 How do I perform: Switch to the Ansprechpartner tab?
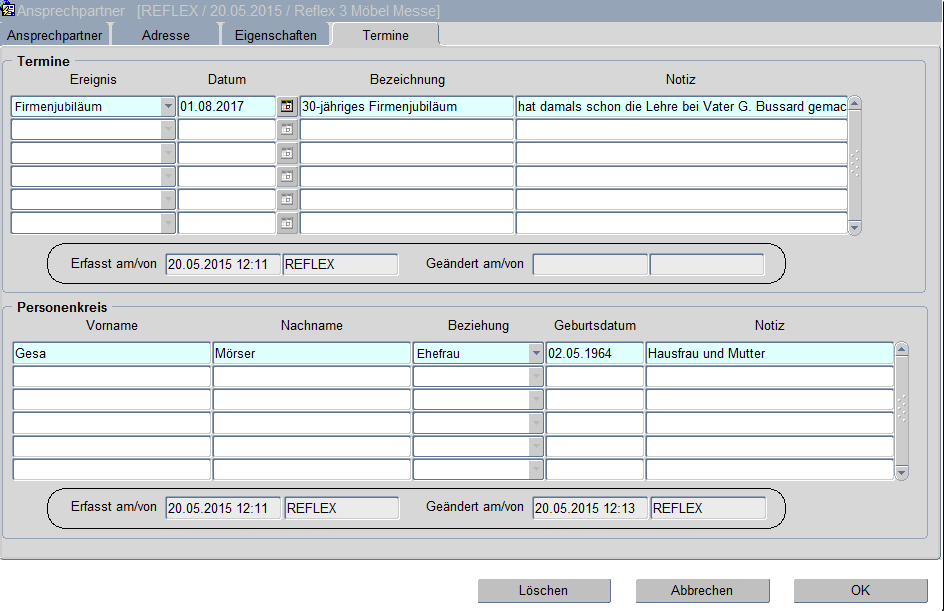click(54, 35)
